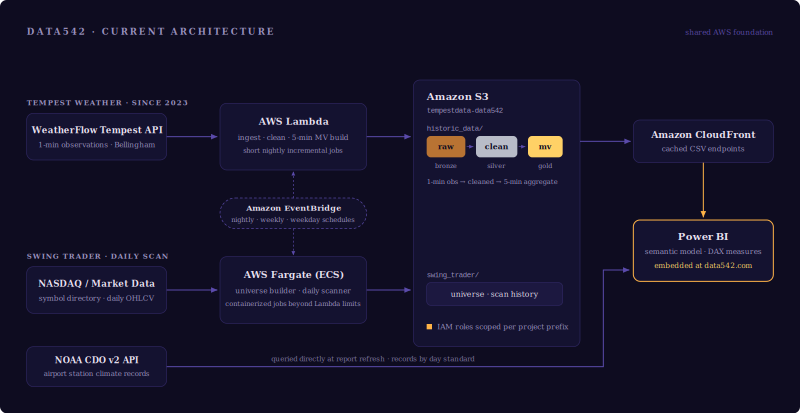Click the WeatherFlow Tempest API box

(x=96, y=137)
